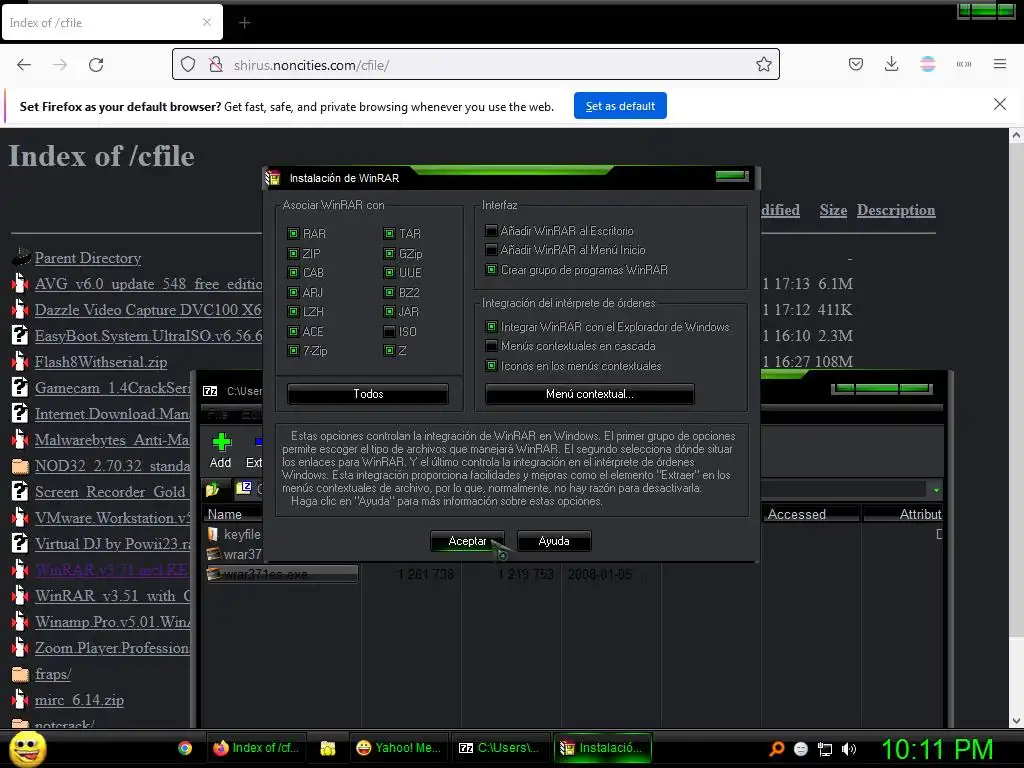Screen dimensions: 1024x768
Task: Switch to Index of /cf... Firefox taskbar item
Action: [256, 748]
